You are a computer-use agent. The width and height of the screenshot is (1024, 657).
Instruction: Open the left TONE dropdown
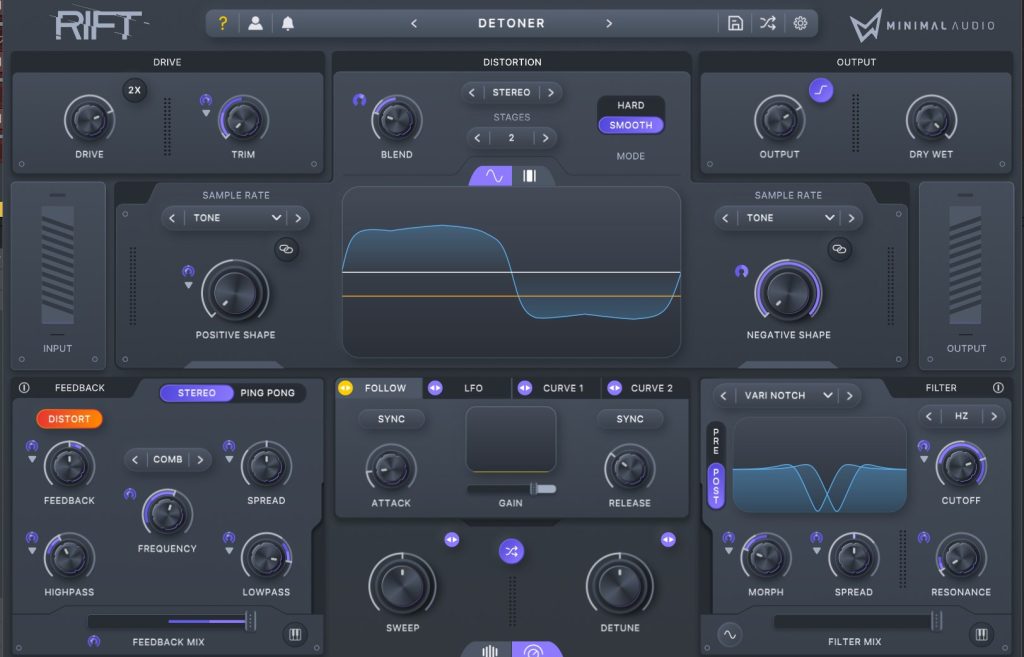tap(237, 218)
